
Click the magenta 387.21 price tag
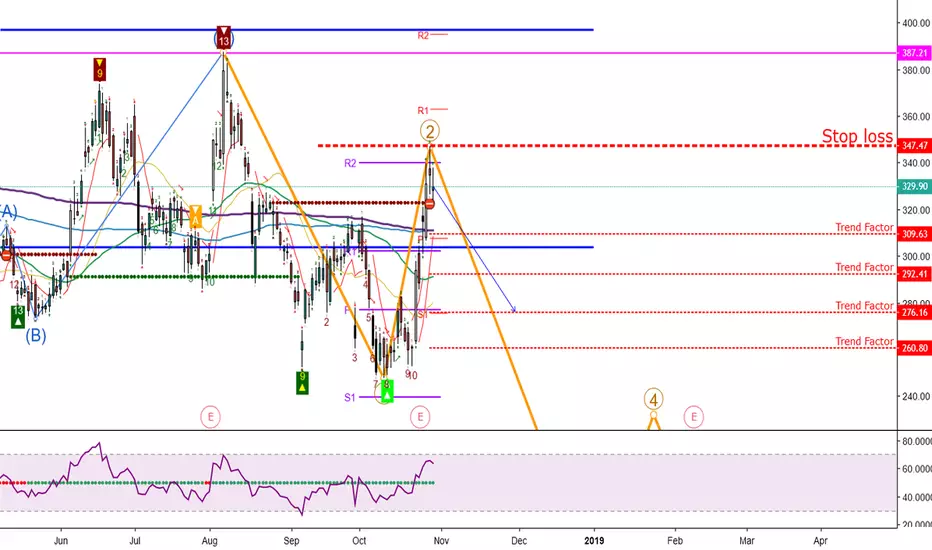(915, 53)
